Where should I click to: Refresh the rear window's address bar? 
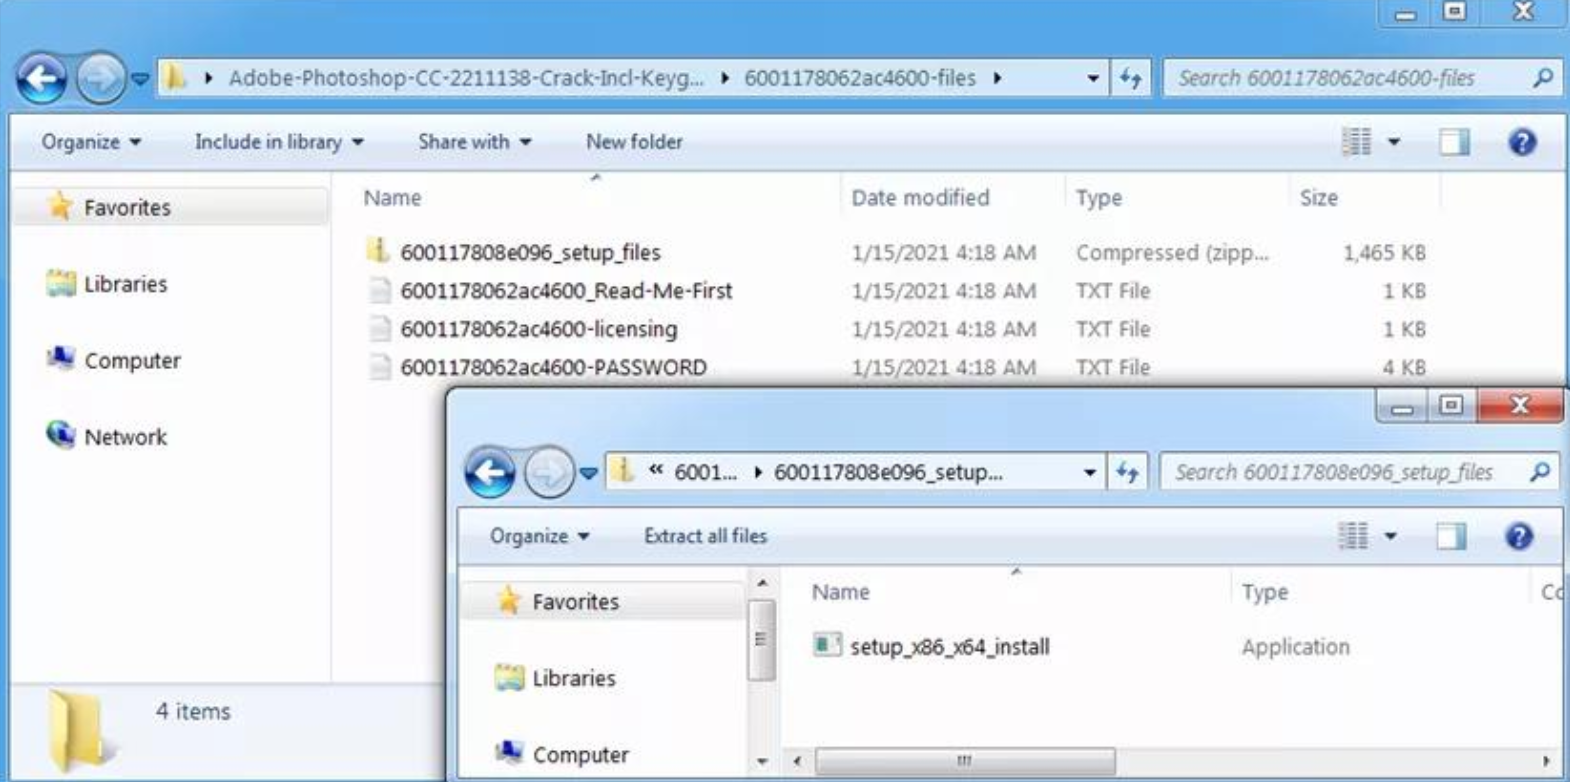[1131, 78]
